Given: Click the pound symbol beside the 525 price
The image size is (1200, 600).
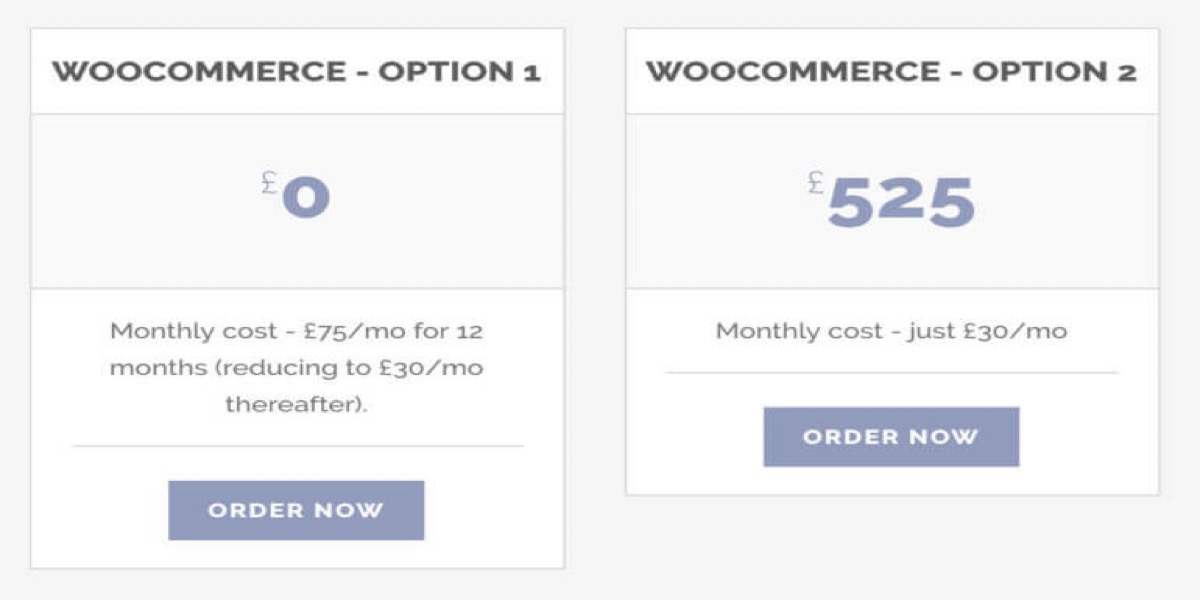Looking at the screenshot, I should click(815, 183).
